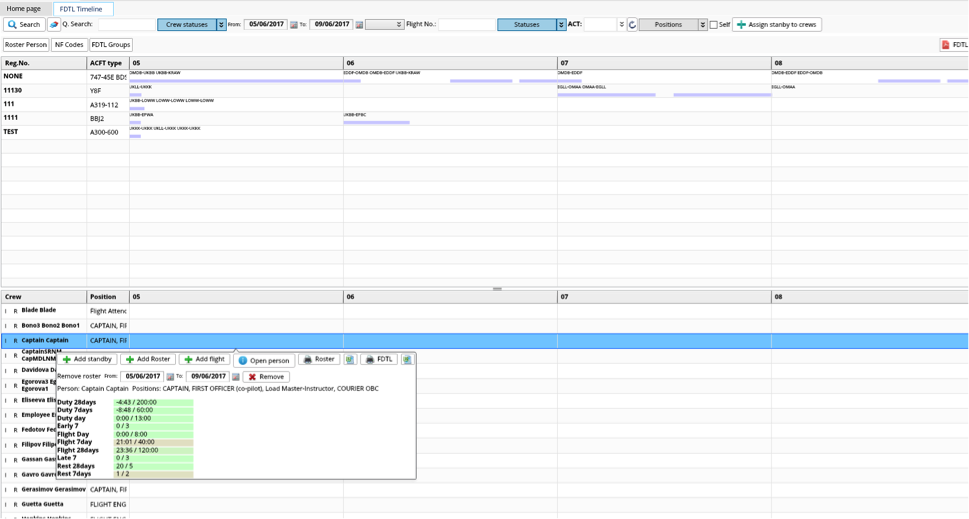Open calendar for Remove roster From date
Image resolution: width=969 pixels, height=519 pixels.
tap(170, 377)
